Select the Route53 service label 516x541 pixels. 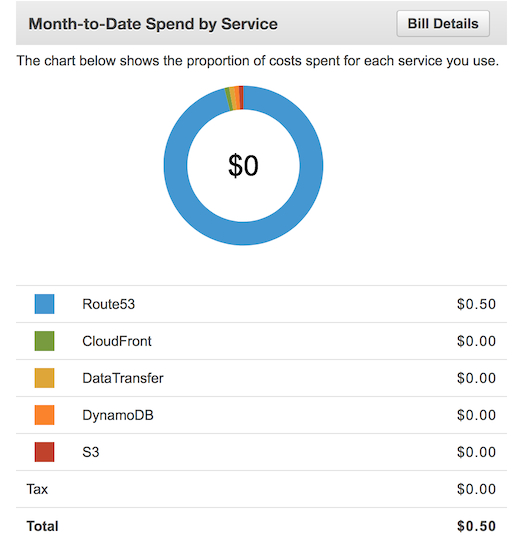(108, 304)
